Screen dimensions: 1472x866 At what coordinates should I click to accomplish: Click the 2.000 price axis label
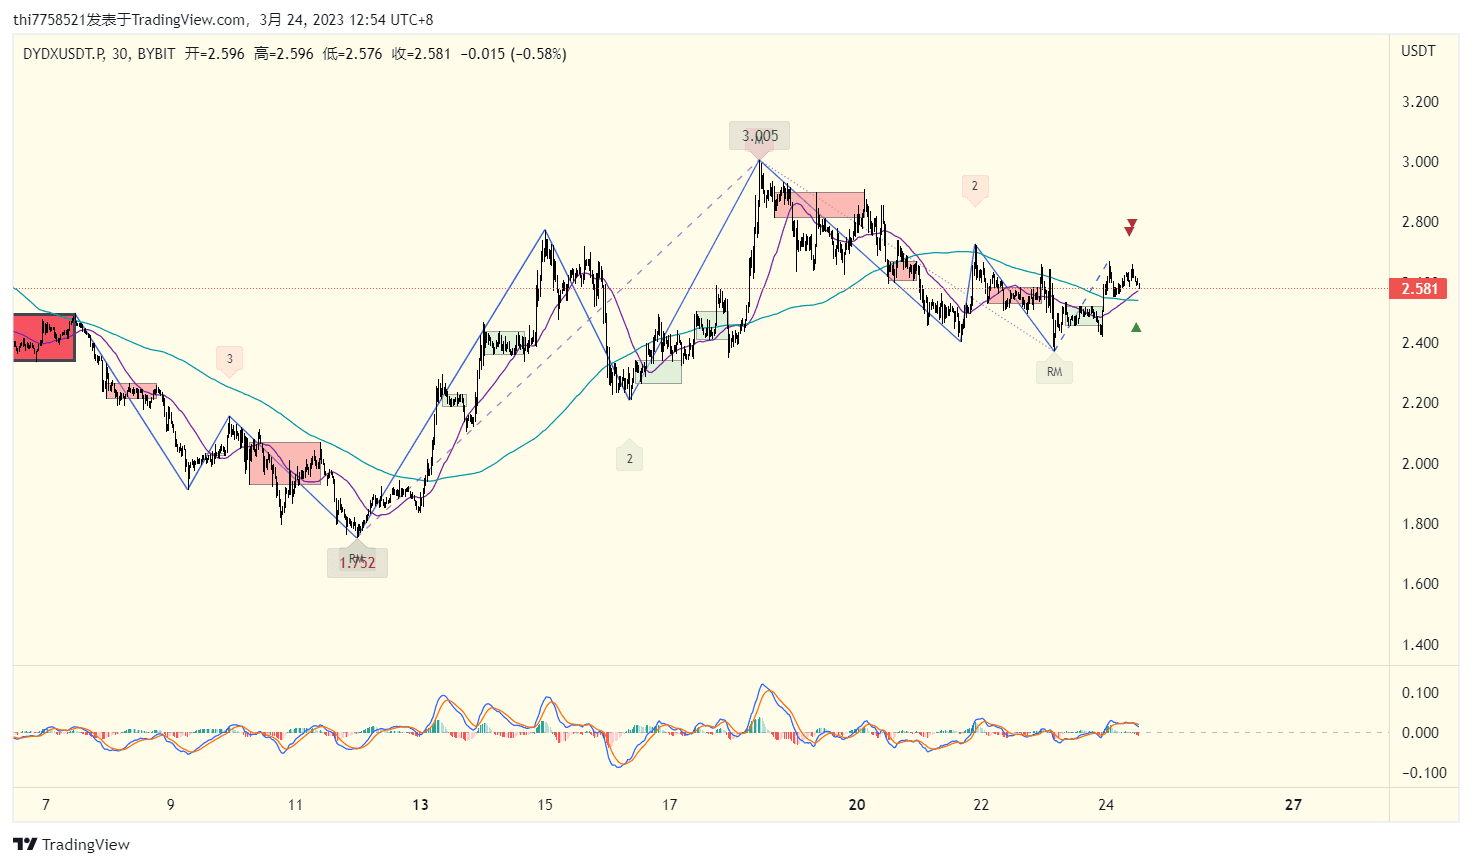[x=1420, y=464]
